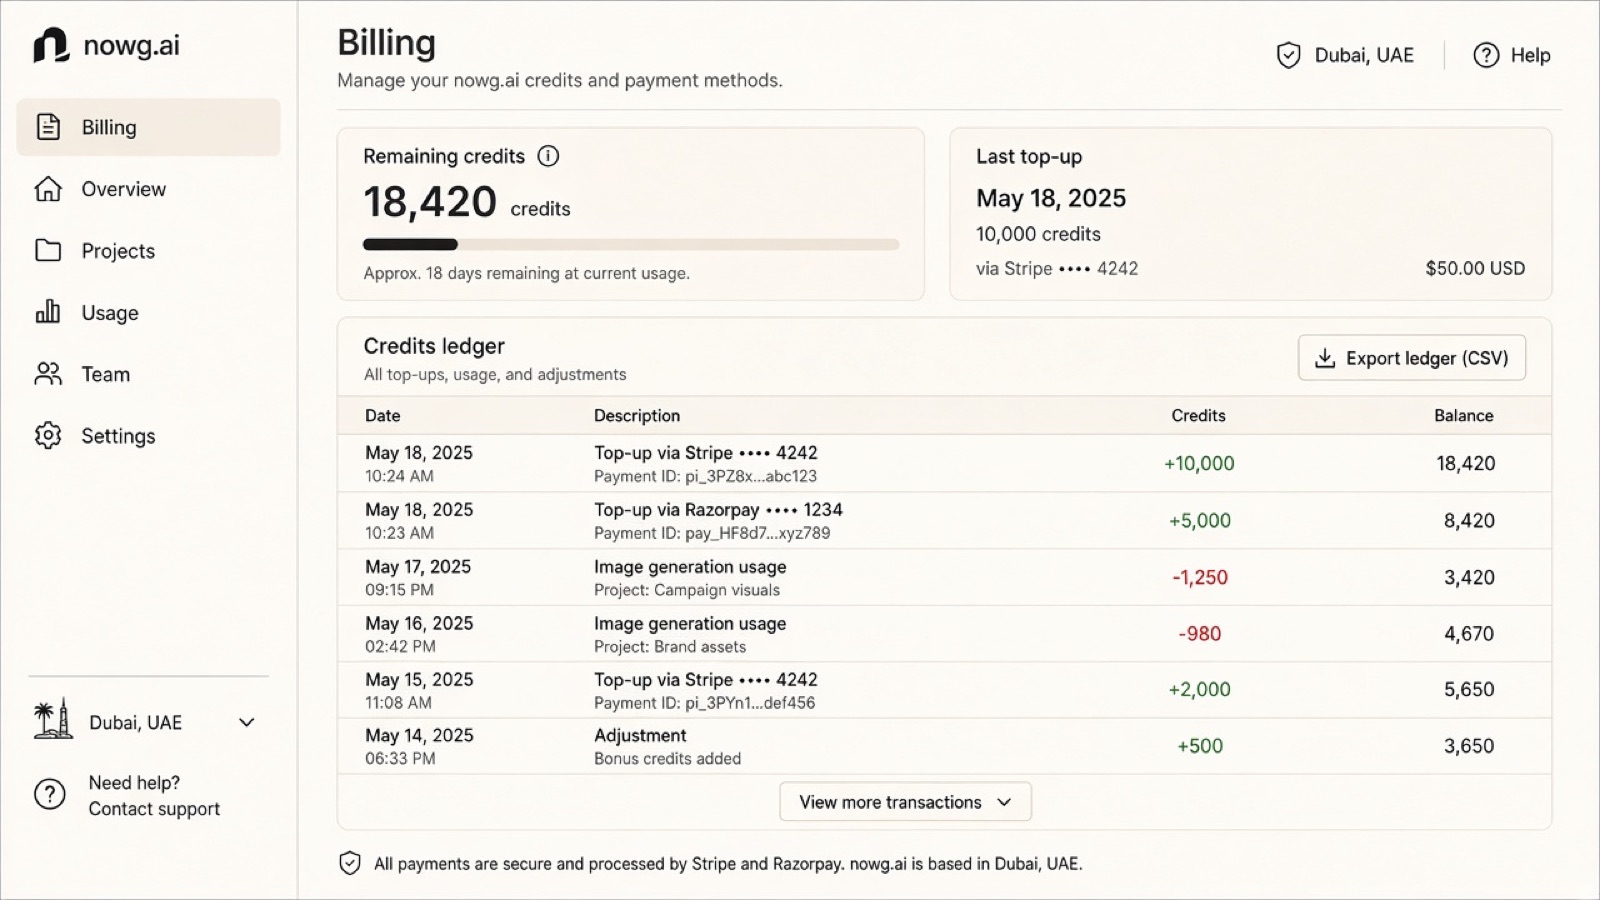The image size is (1600, 900).
Task: Click the Billing document icon in sidebar
Action: pos(48,127)
